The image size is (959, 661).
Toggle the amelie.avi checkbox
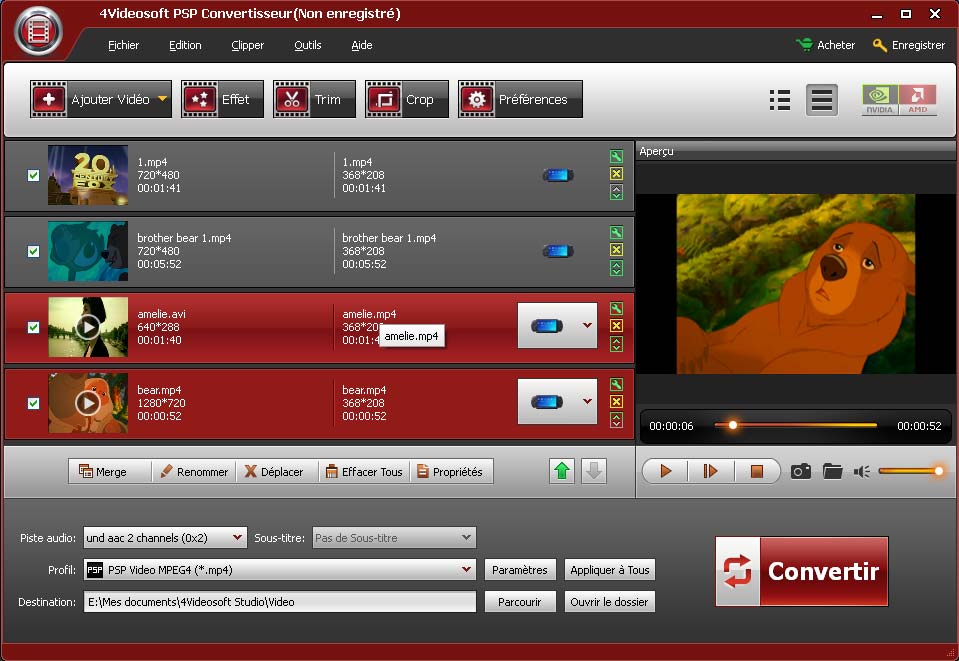[33, 327]
